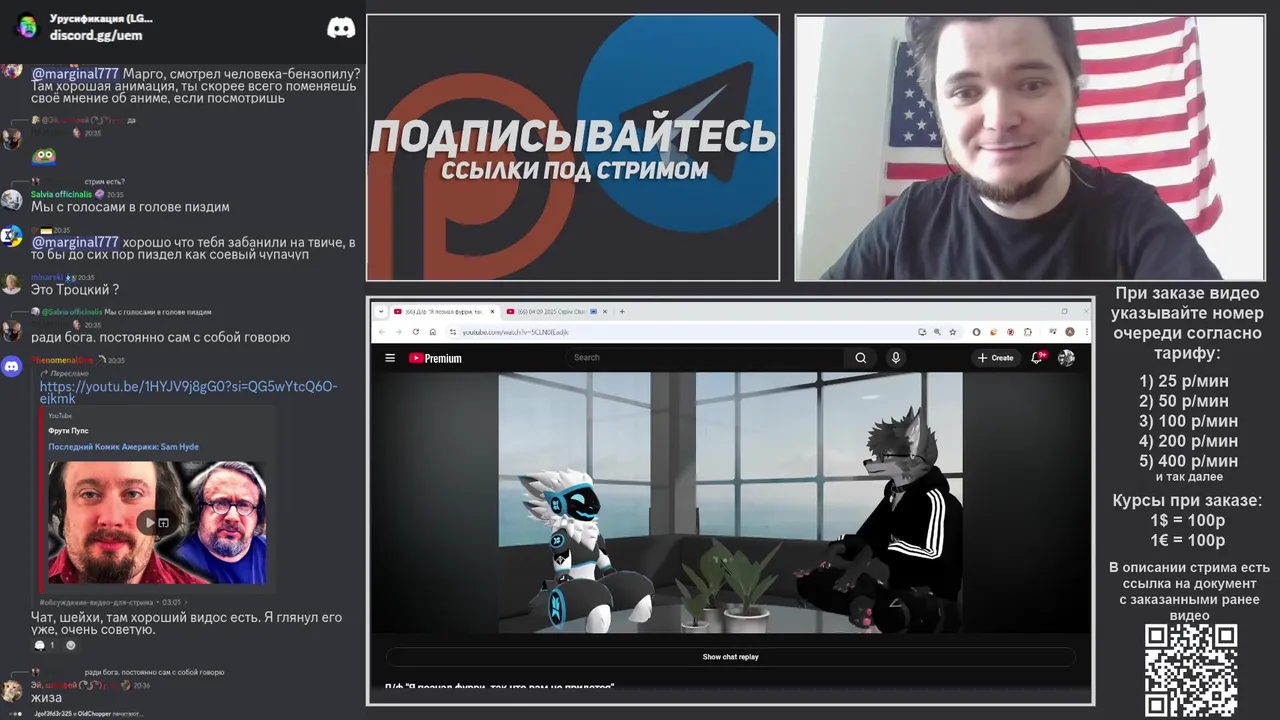
Task: Close the second browser tab
Action: pyautogui.click(x=605, y=311)
